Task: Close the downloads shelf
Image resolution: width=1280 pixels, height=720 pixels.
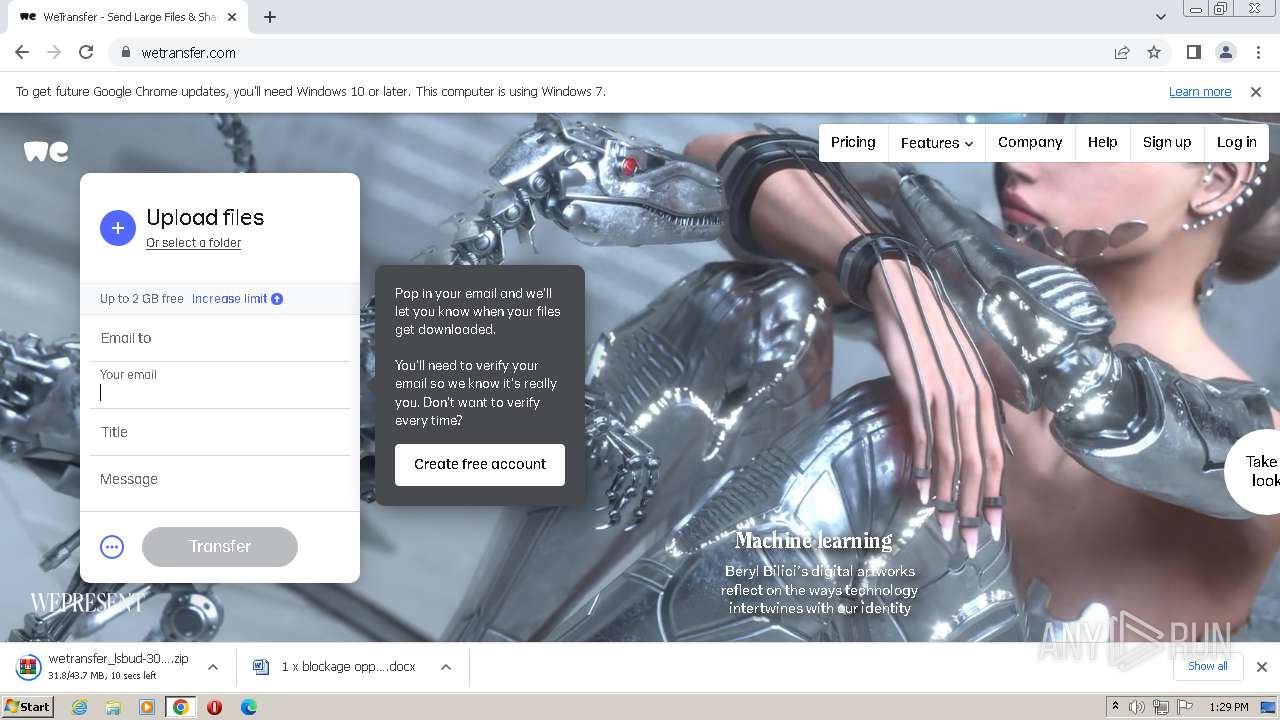Action: click(x=1261, y=667)
